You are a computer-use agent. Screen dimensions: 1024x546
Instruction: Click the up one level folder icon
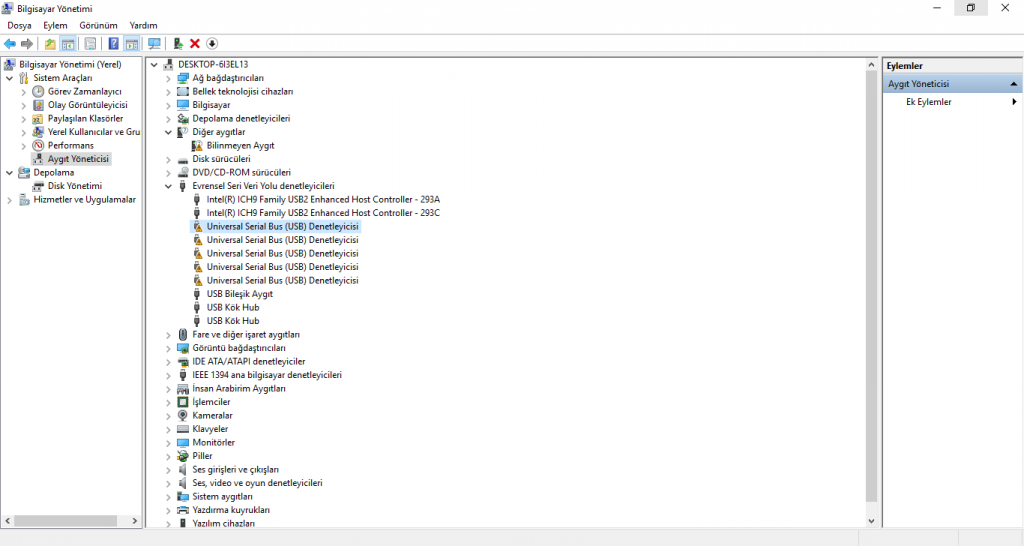tap(50, 44)
